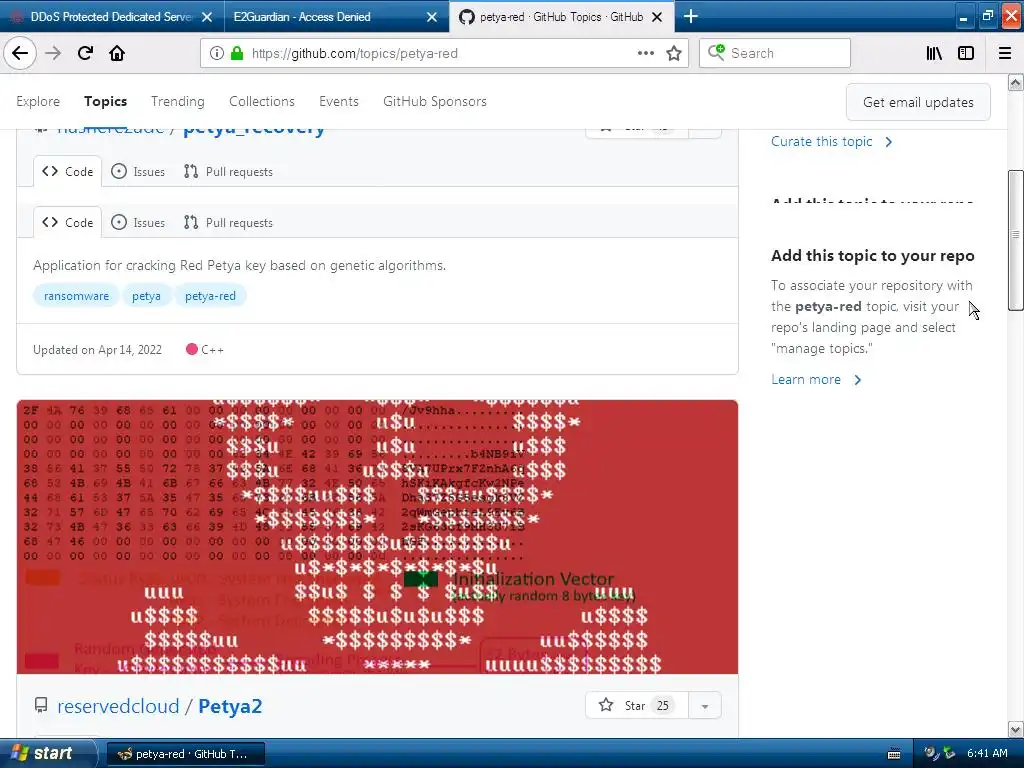Bookmark this page with the star
The image size is (1024, 768).
click(x=674, y=53)
